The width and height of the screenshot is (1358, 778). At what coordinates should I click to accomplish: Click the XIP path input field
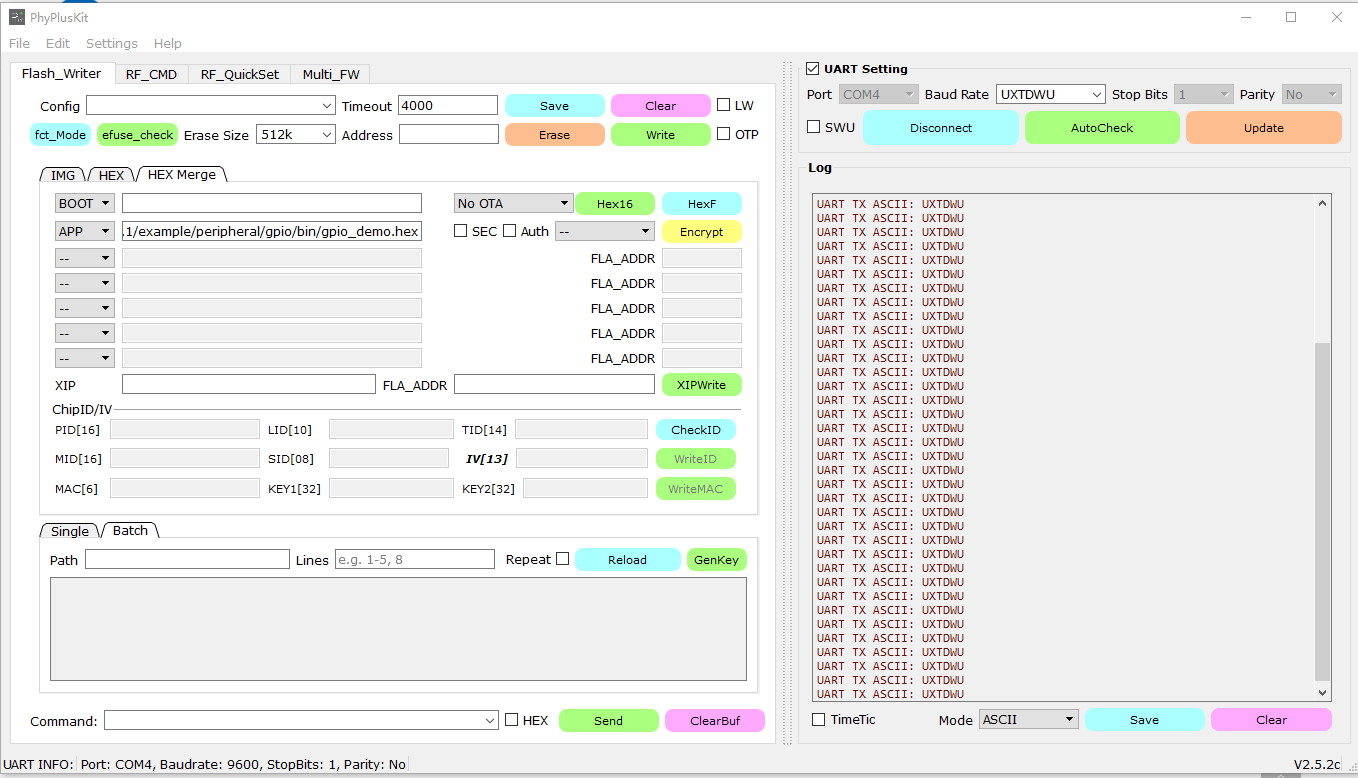click(x=249, y=384)
